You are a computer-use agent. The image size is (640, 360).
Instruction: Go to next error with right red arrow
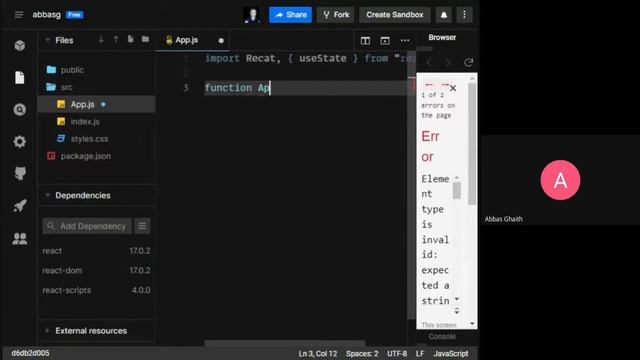445,84
